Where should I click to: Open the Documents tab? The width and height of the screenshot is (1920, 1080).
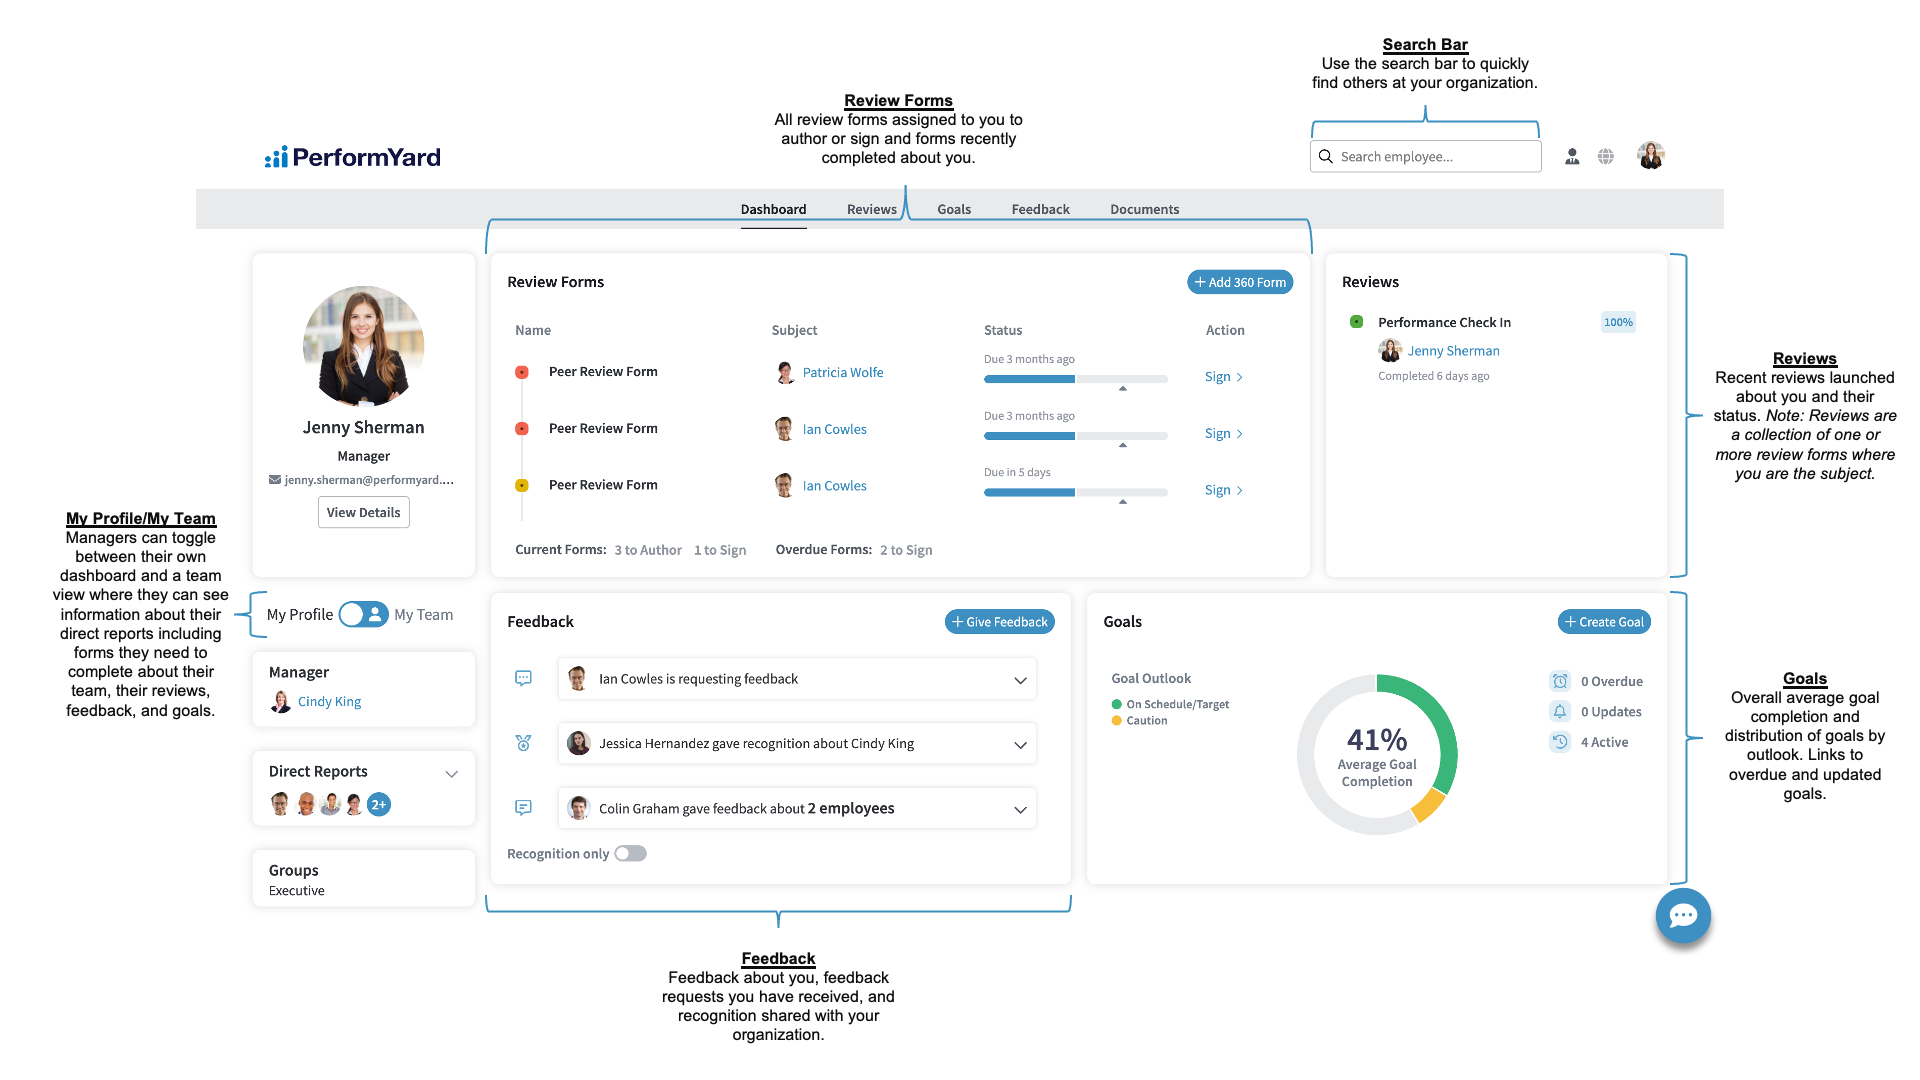pyautogui.click(x=1144, y=209)
